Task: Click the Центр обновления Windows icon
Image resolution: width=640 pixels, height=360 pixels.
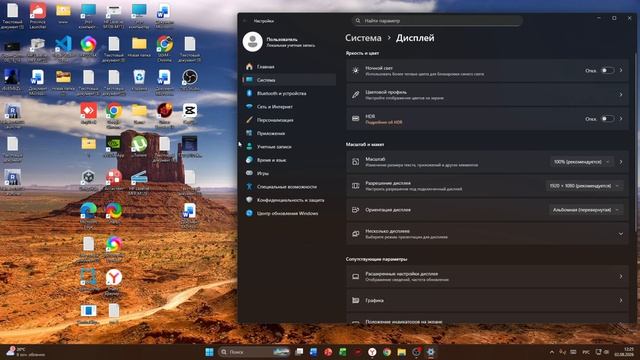Action: [x=249, y=213]
